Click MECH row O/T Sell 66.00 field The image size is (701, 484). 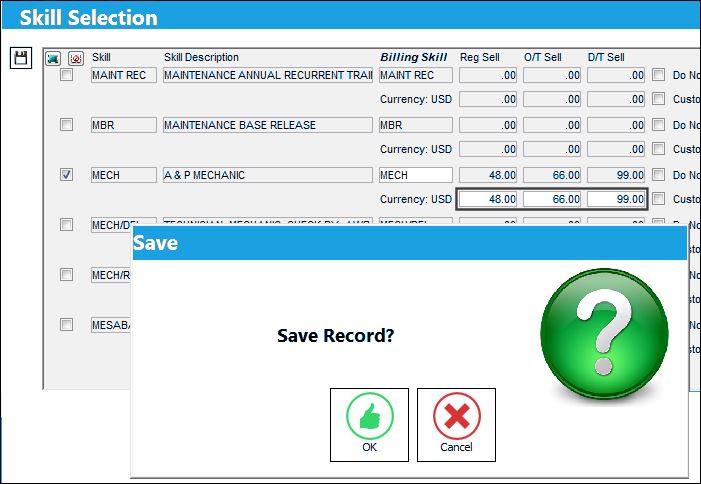pos(552,175)
